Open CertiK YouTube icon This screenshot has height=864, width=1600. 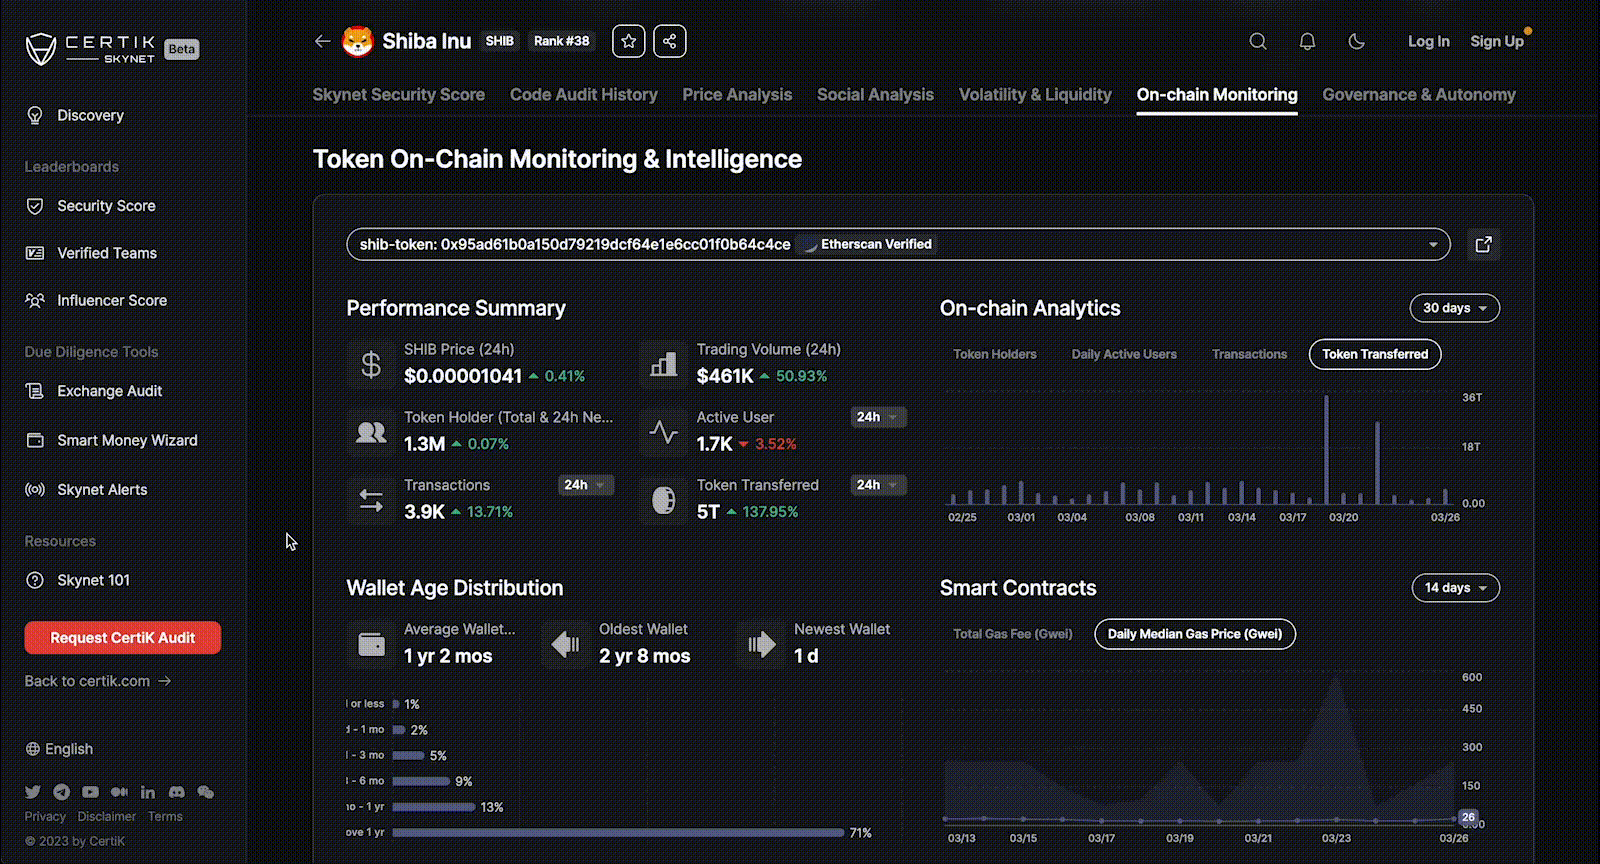[90, 792]
